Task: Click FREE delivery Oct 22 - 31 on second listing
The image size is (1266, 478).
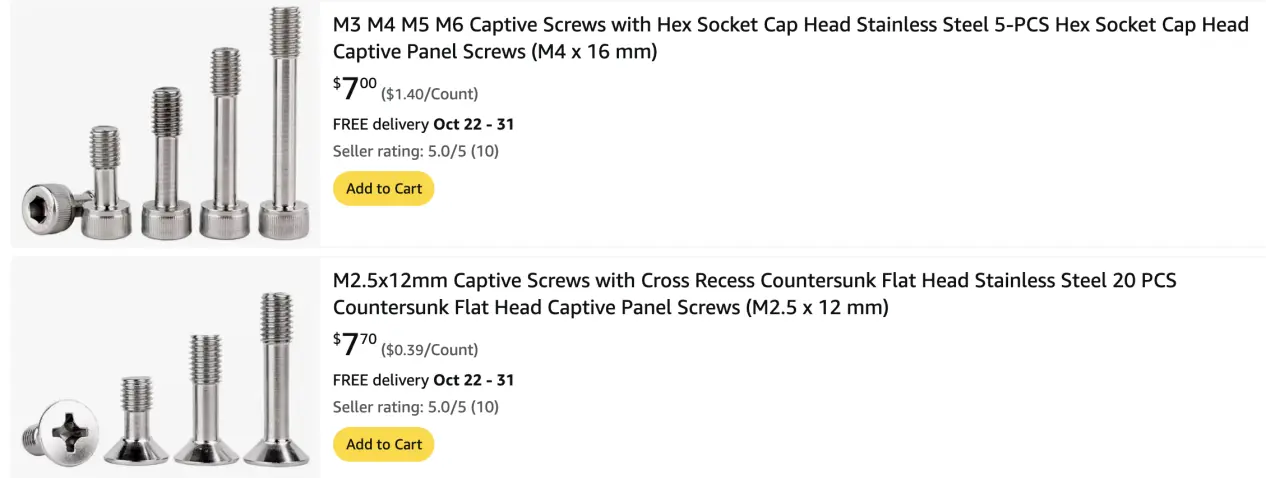Action: pos(423,381)
